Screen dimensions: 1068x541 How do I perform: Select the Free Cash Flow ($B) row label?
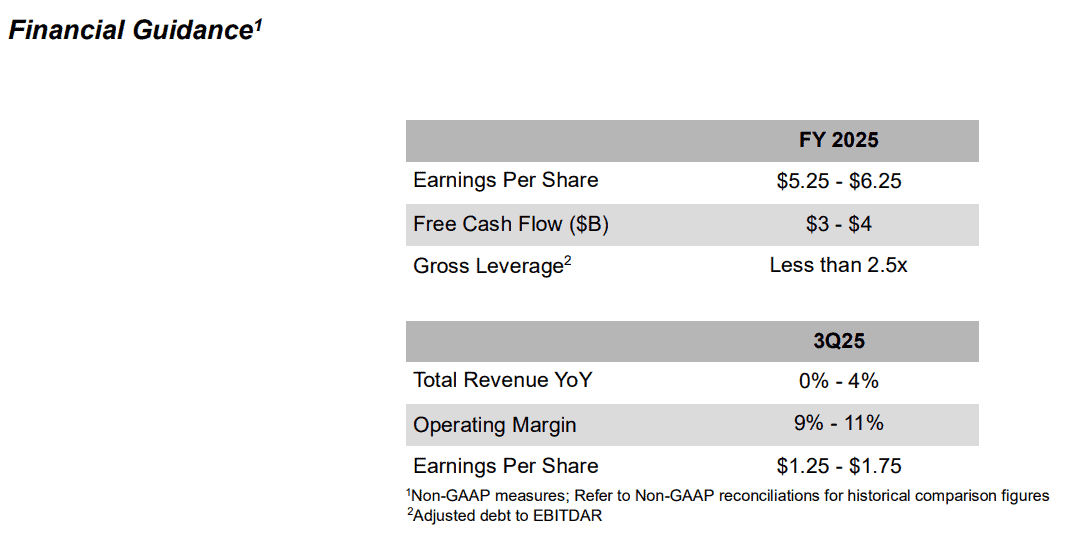tap(511, 224)
